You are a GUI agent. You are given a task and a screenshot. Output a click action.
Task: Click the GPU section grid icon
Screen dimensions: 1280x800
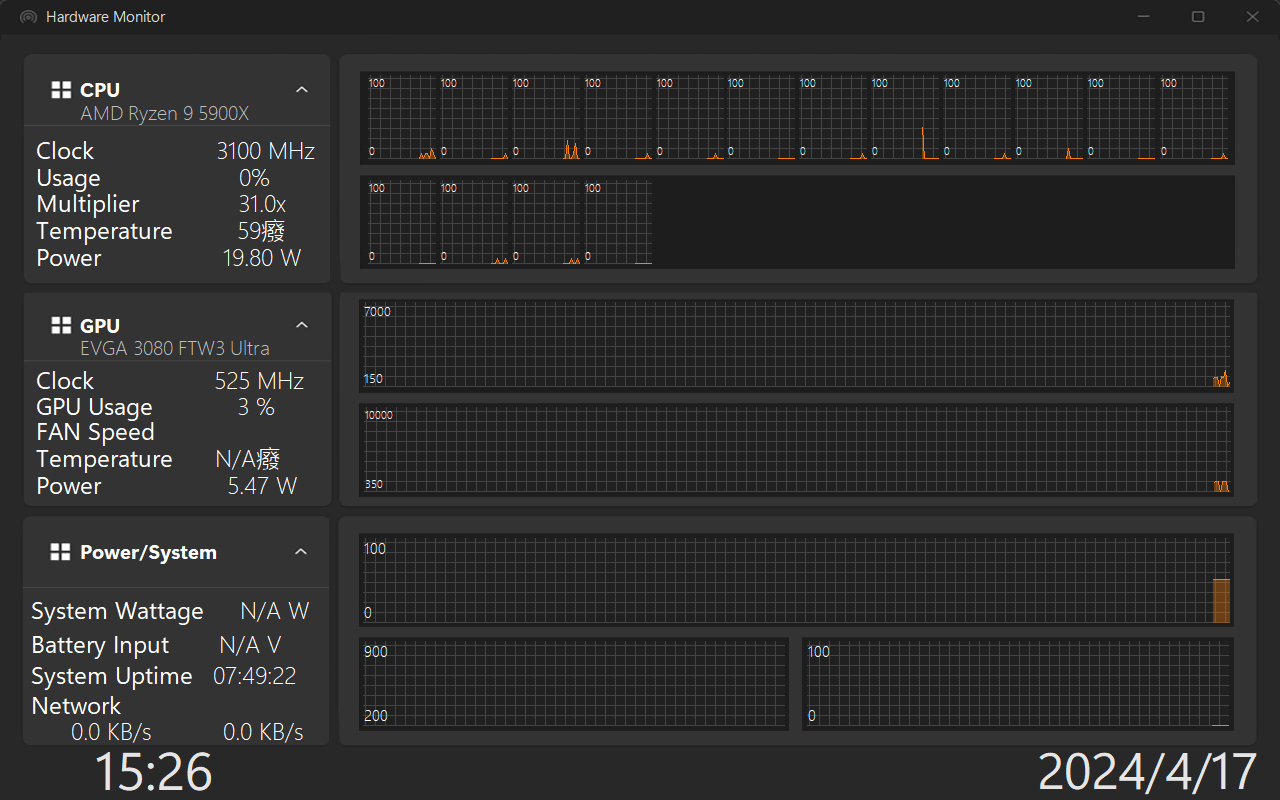click(x=61, y=326)
